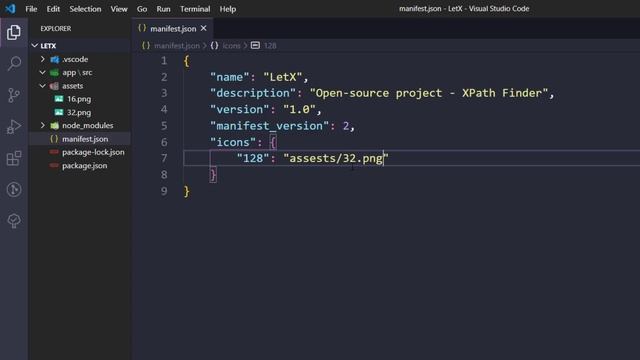
Task: Place cursor in "name": "LetX" line
Action: pos(259,77)
